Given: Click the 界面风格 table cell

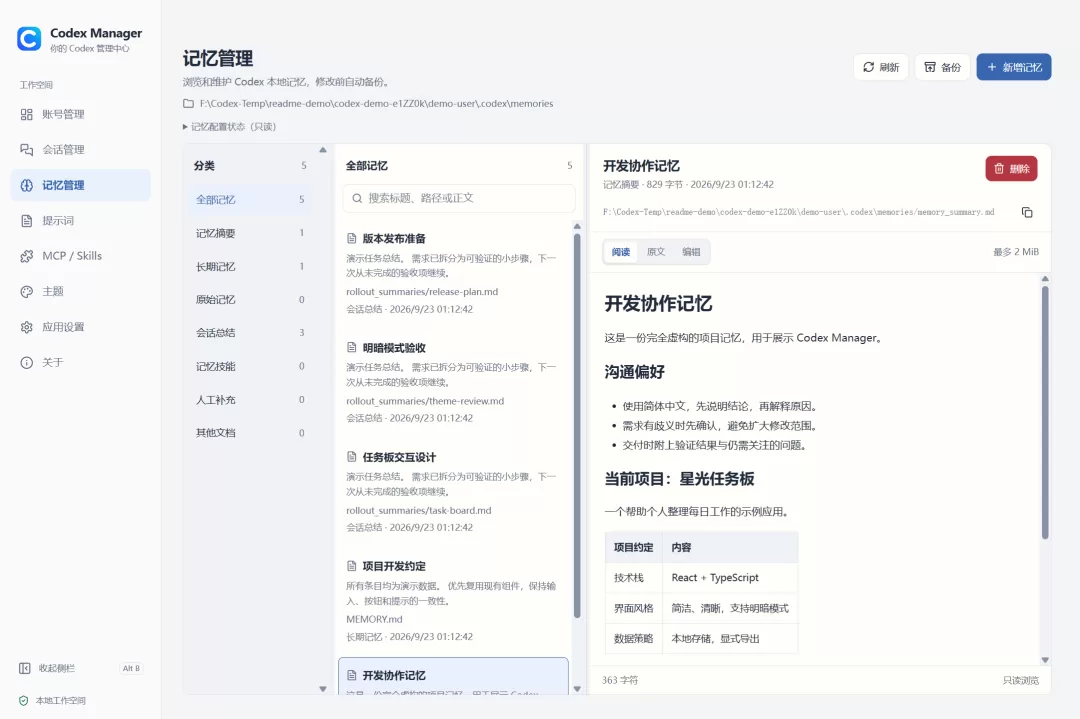Looking at the screenshot, I should [x=634, y=608].
